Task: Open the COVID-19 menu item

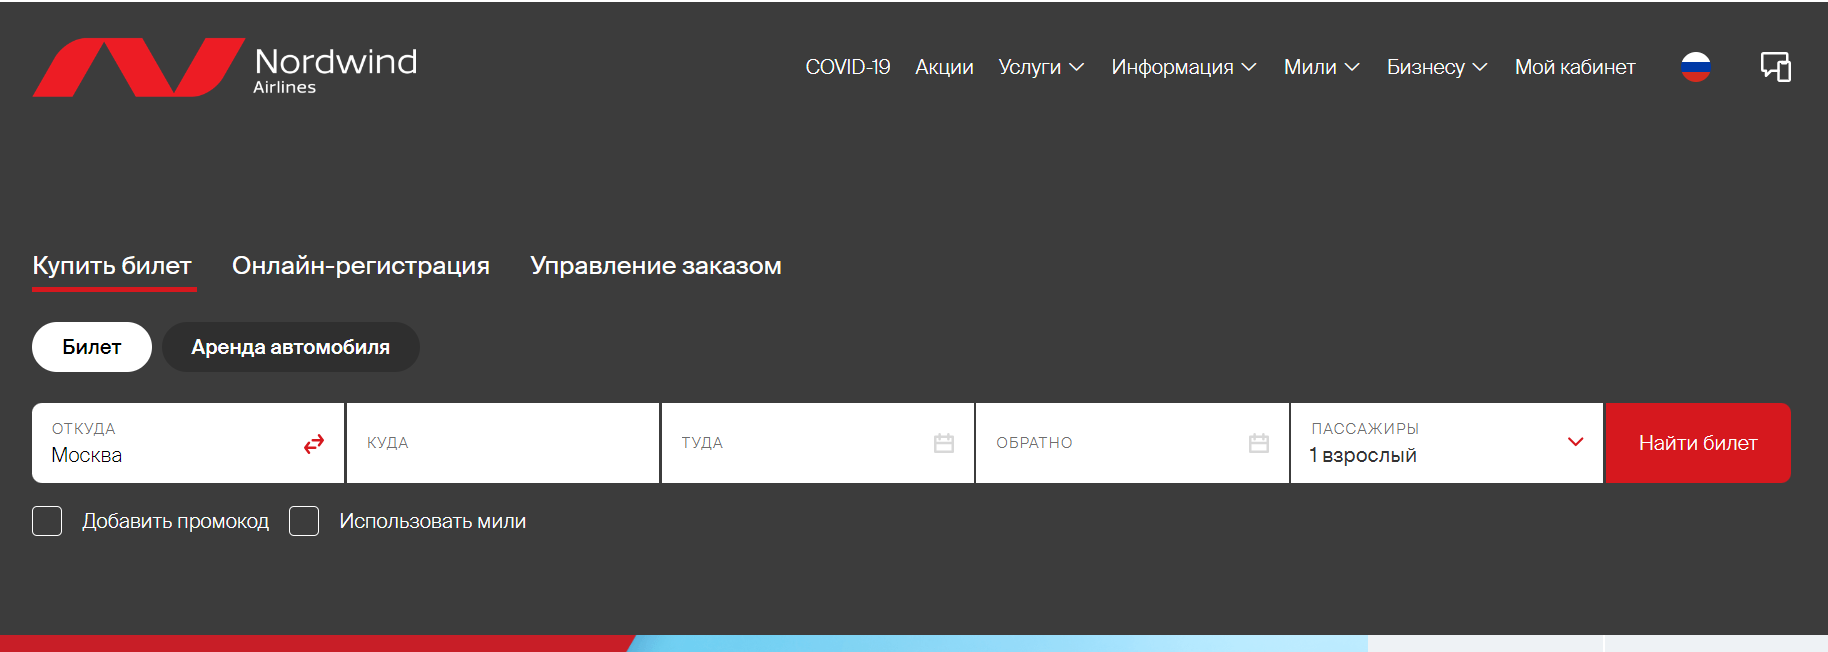Action: point(848,67)
